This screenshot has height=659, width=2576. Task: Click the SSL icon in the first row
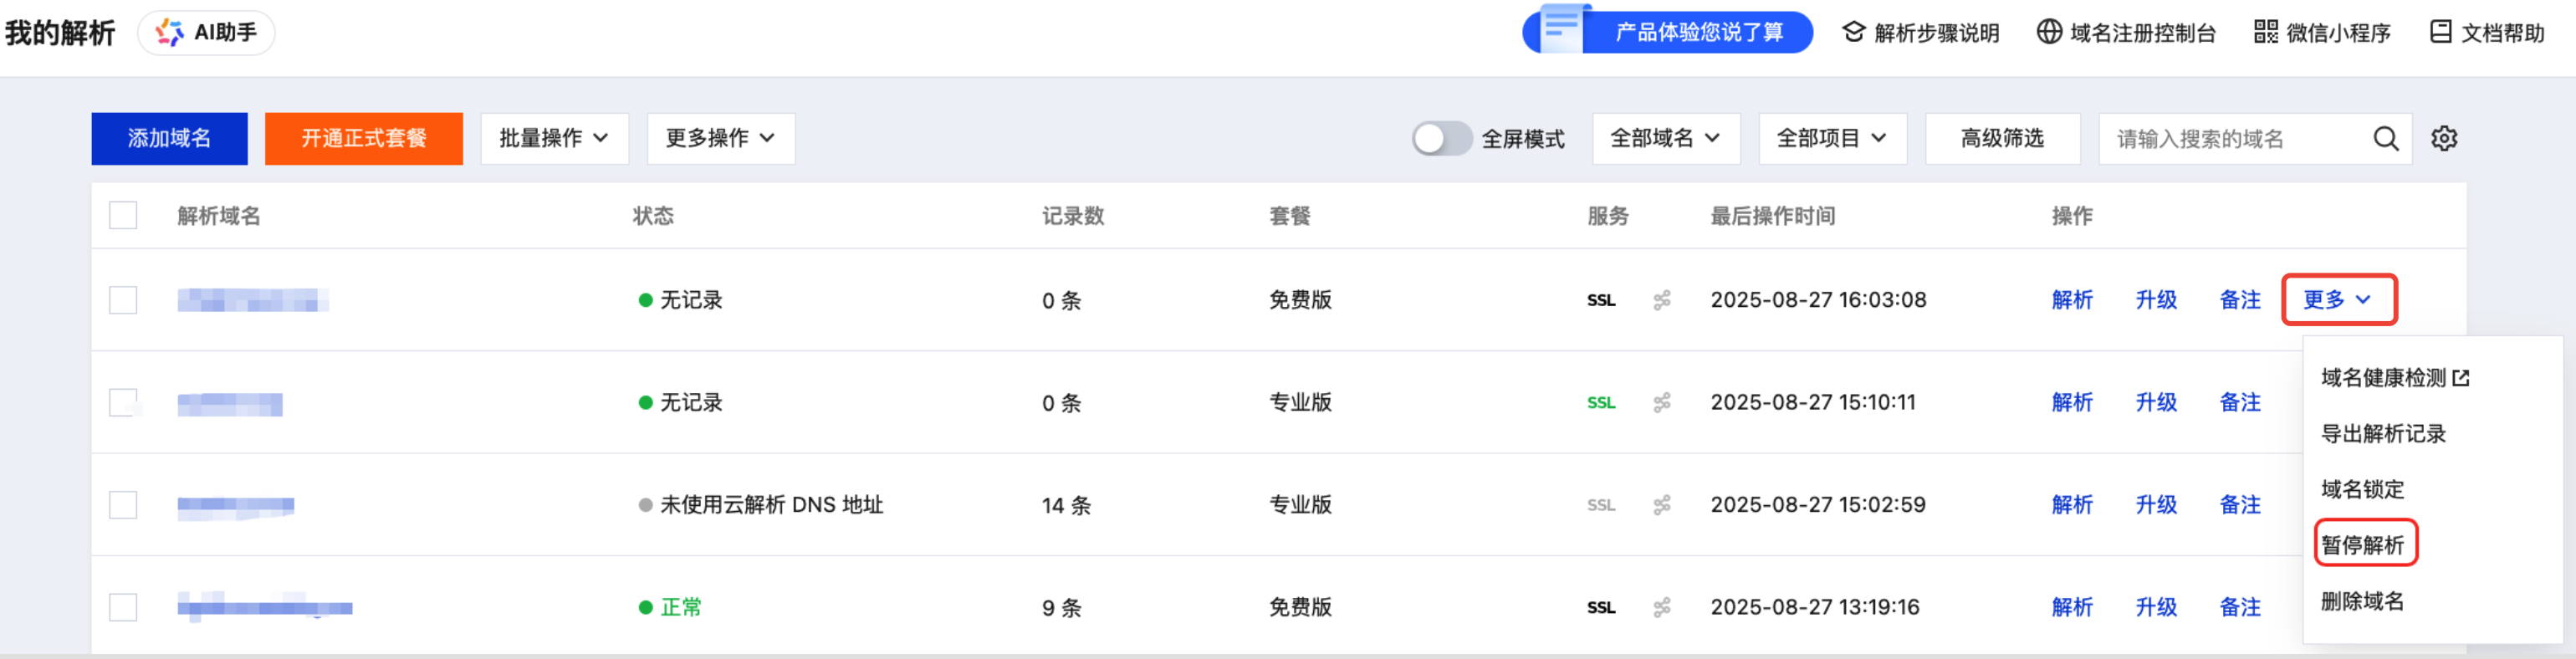(x=1600, y=300)
